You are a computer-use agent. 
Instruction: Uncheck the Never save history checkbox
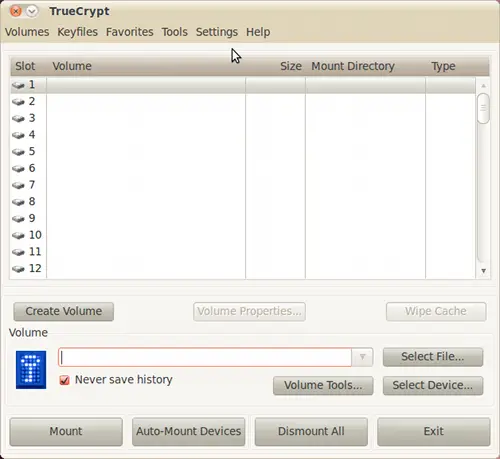click(x=64, y=380)
